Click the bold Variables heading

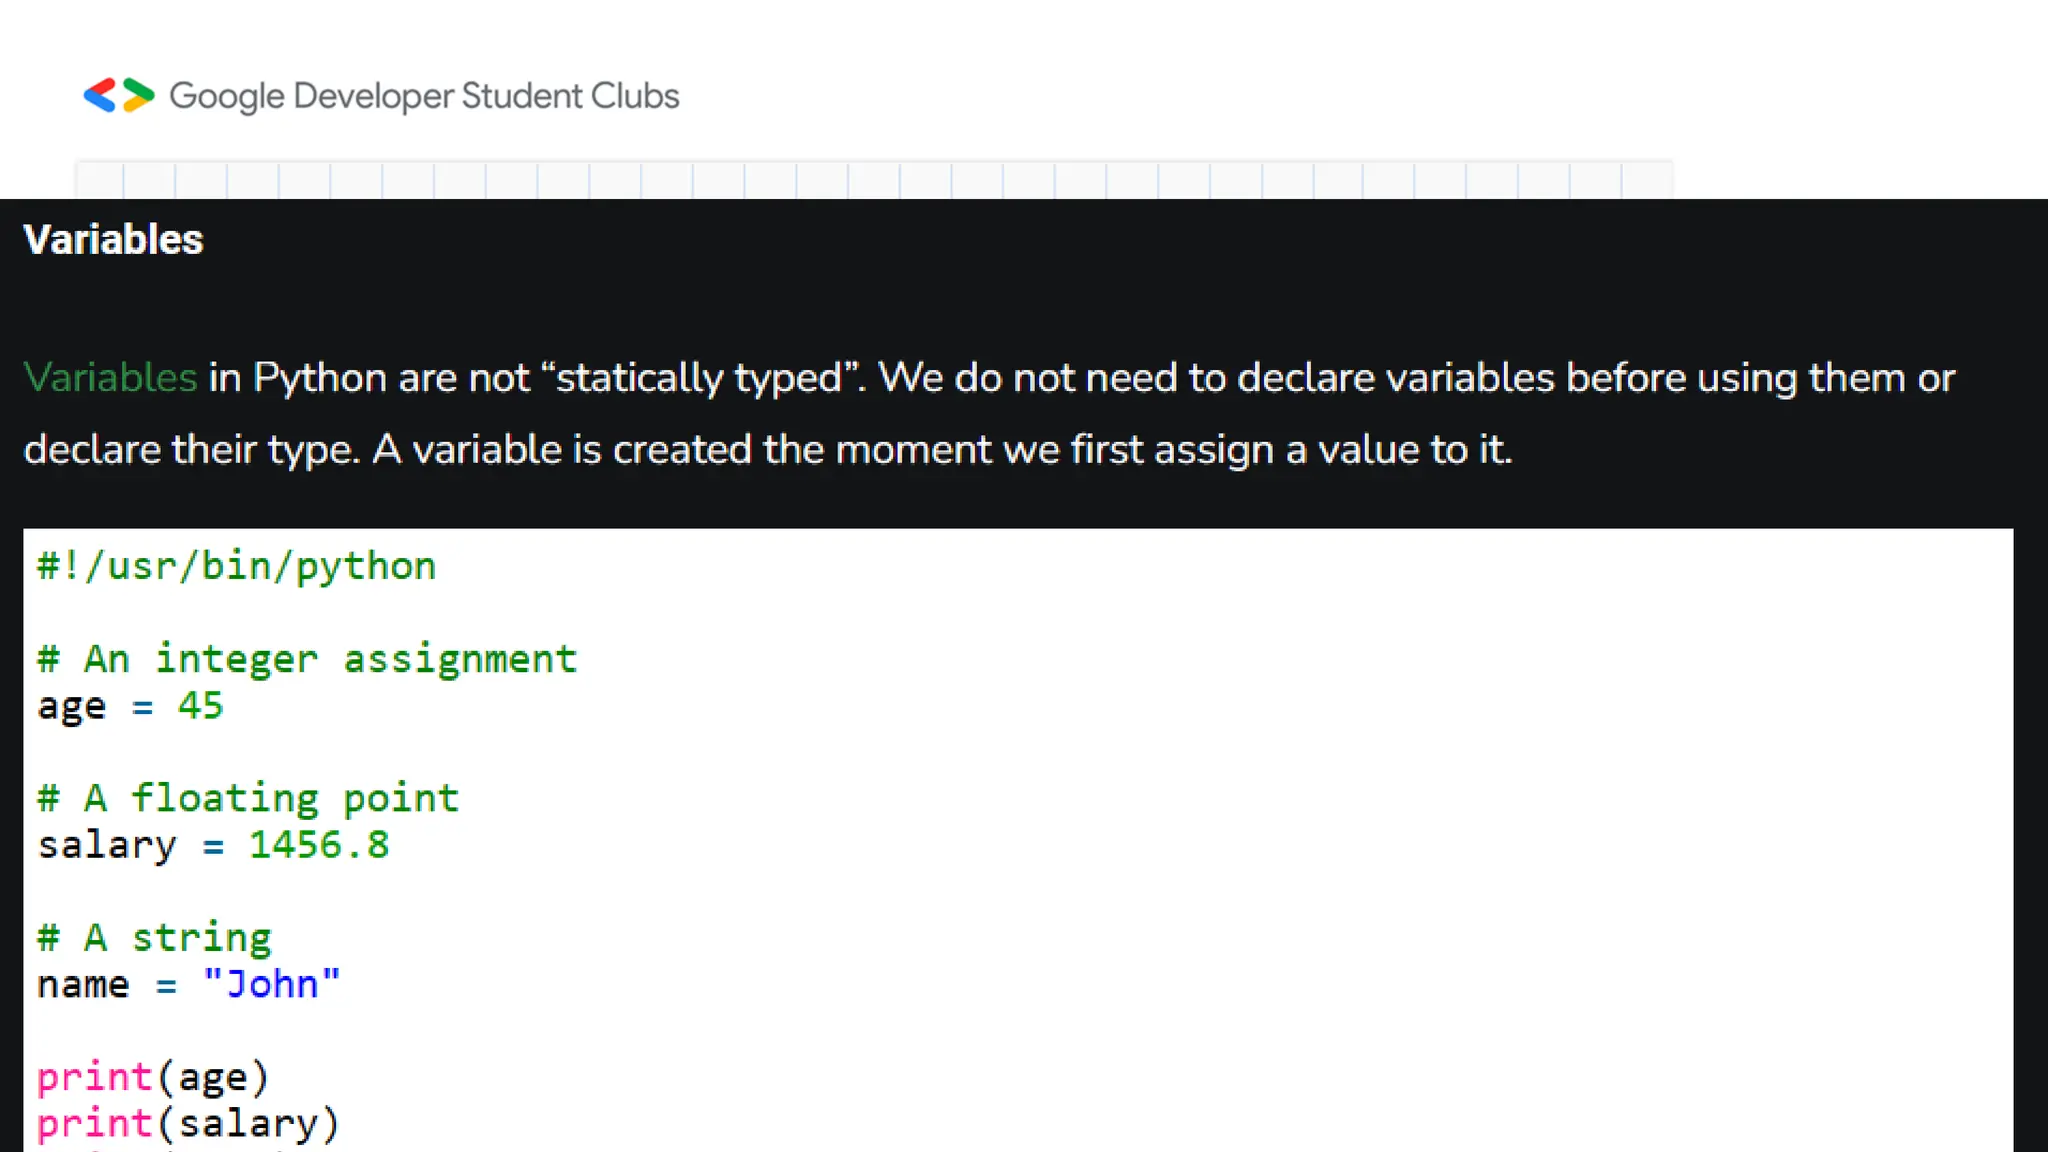113,240
